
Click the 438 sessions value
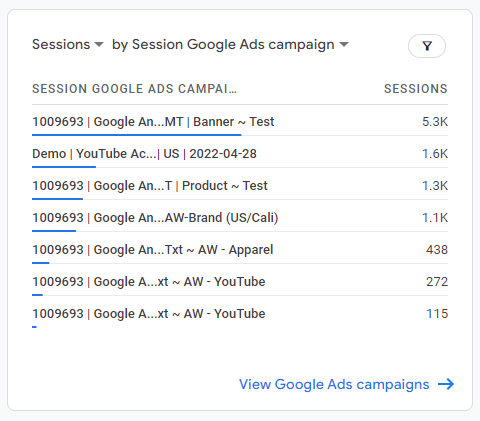tap(437, 250)
